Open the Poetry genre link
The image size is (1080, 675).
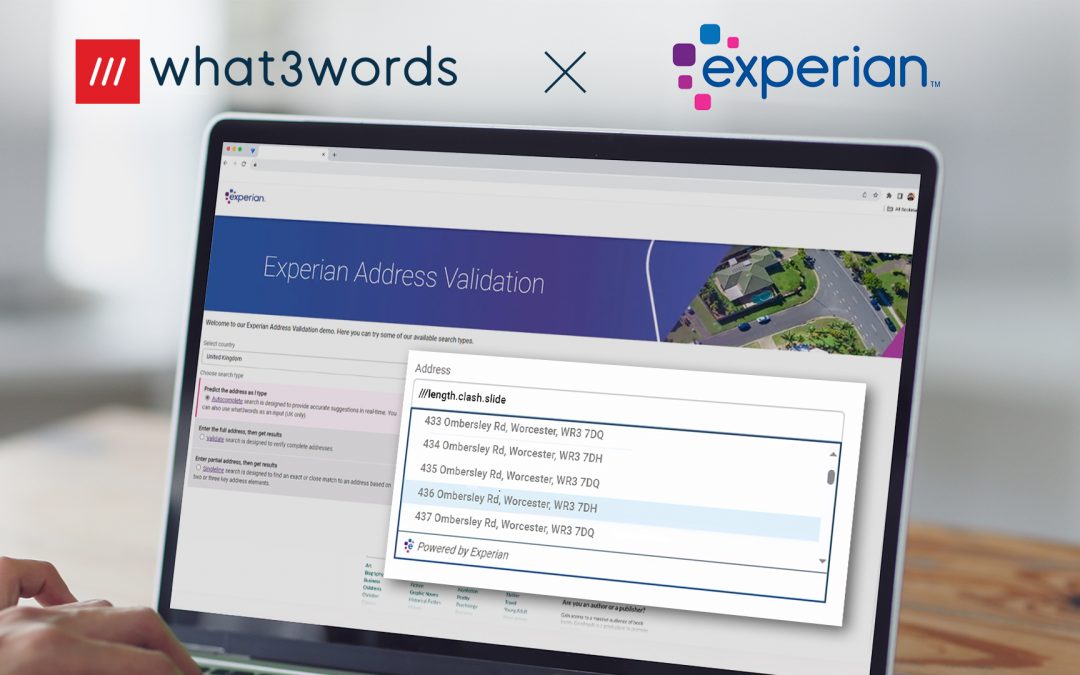463,598
